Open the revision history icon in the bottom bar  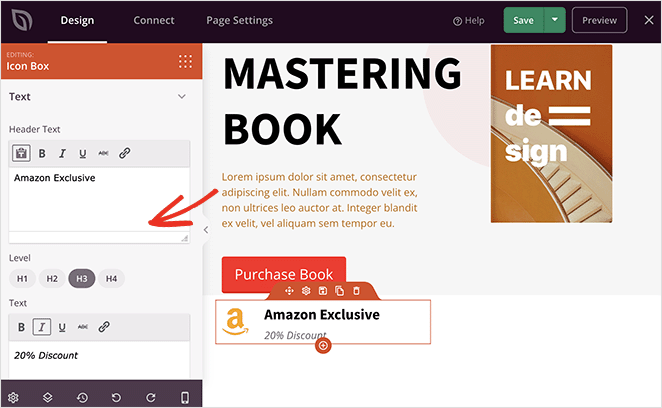(x=82, y=397)
